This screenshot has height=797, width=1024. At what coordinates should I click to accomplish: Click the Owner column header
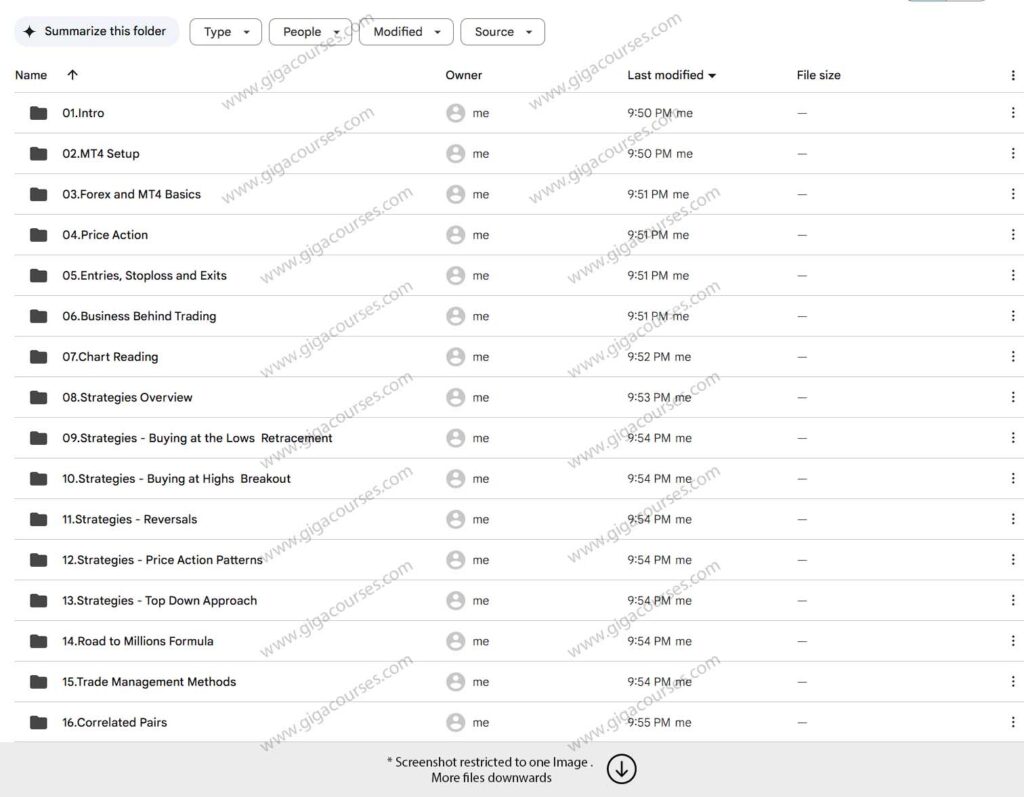click(x=463, y=75)
